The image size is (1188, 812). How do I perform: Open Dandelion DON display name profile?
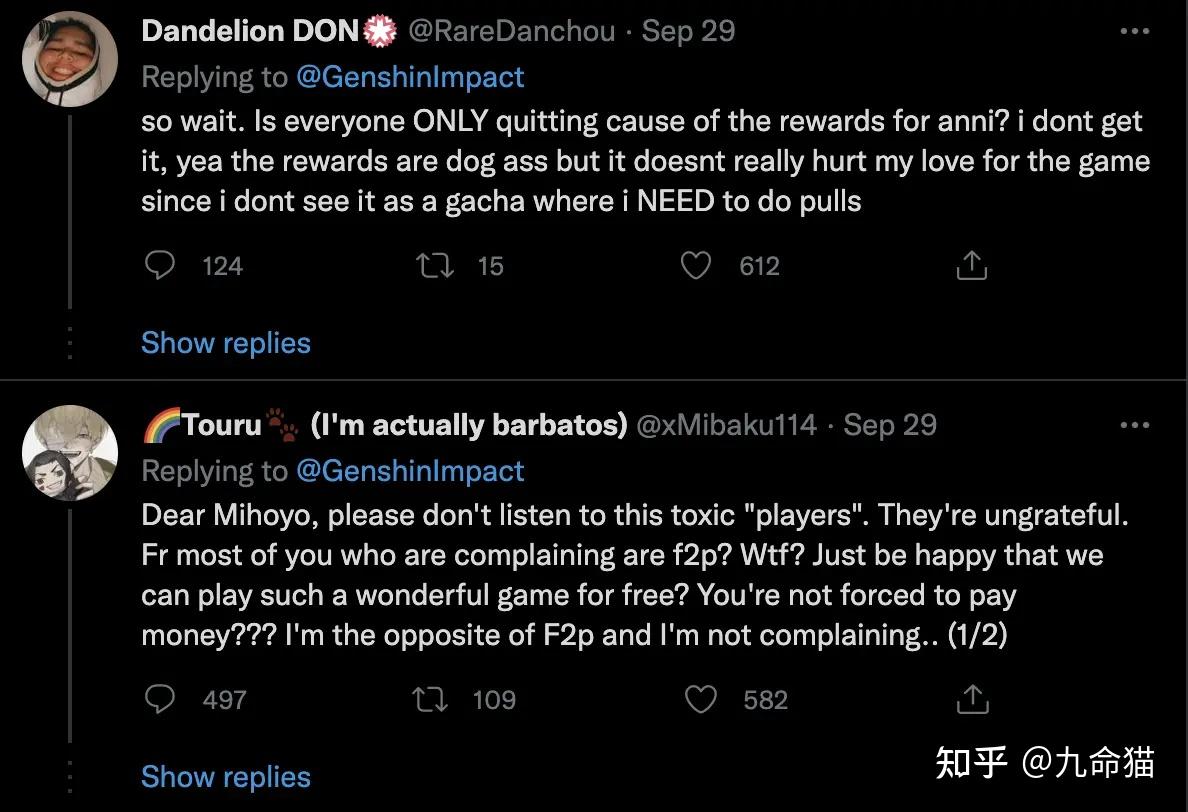click(x=250, y=31)
